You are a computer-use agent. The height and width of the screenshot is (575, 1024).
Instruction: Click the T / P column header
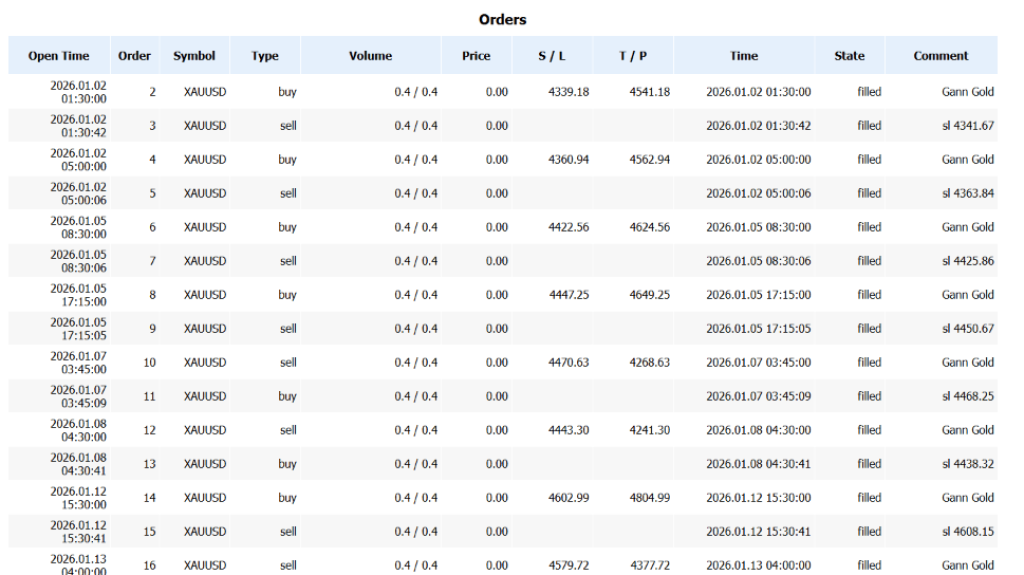[x=633, y=56]
